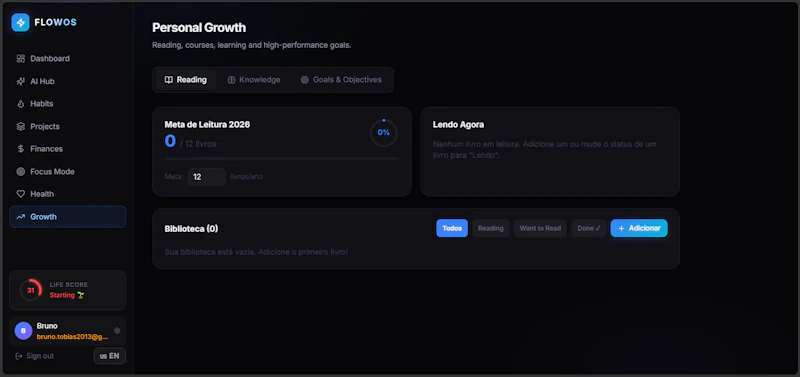800x377 pixels.
Task: Filter library by Done
Action: 589,228
